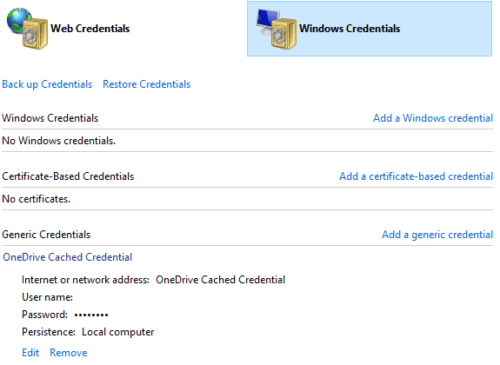Click the address value 'OneDrive Cached Credential'
500x365 pixels.
[x=220, y=280]
